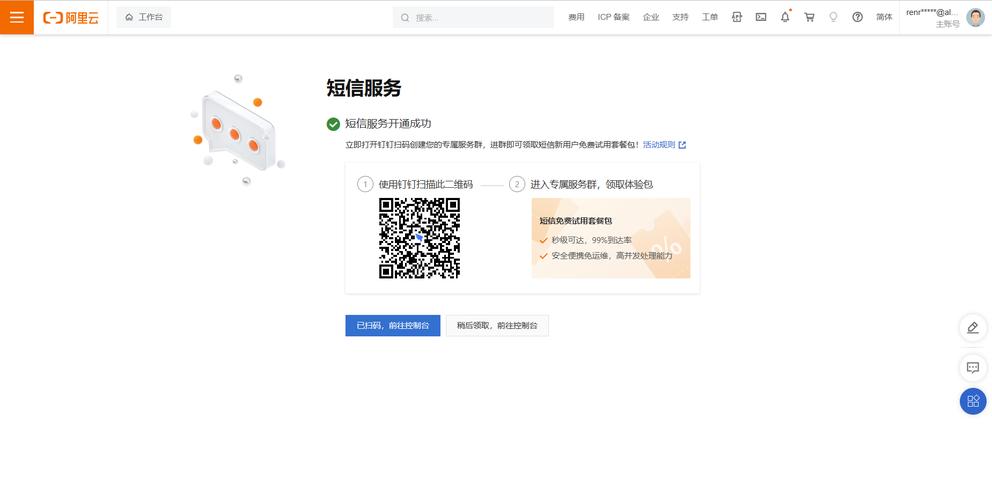Image resolution: width=992 pixels, height=500 pixels.
Task: Open the blue apps grid floating button
Action: click(x=973, y=401)
